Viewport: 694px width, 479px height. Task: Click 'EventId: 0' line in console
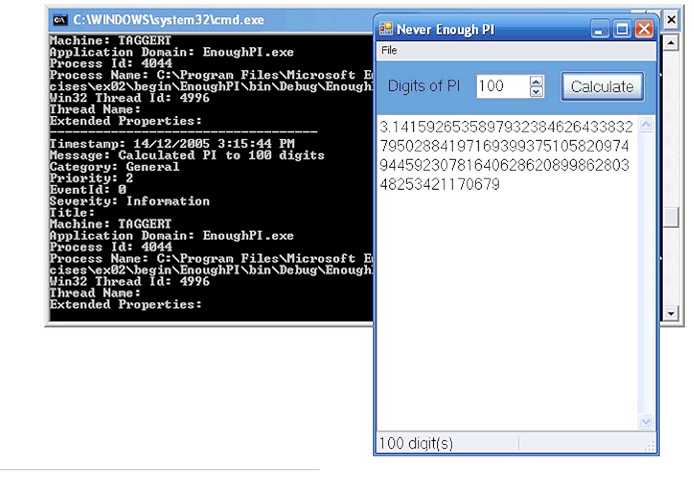(88, 190)
